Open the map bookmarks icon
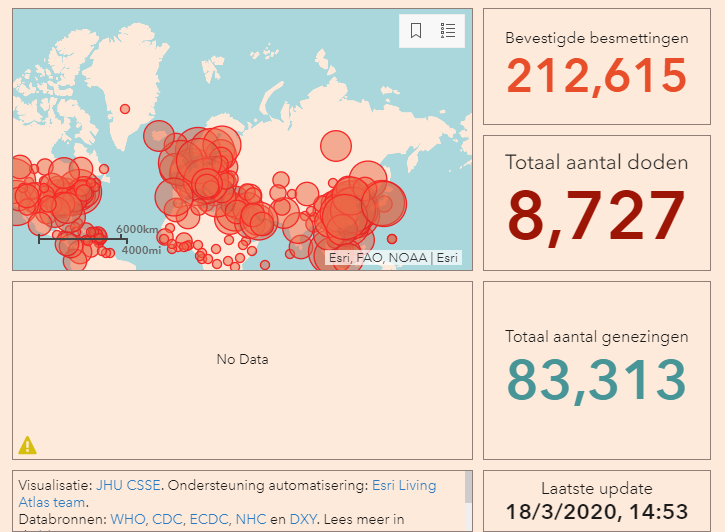725x532 pixels. tap(417, 31)
